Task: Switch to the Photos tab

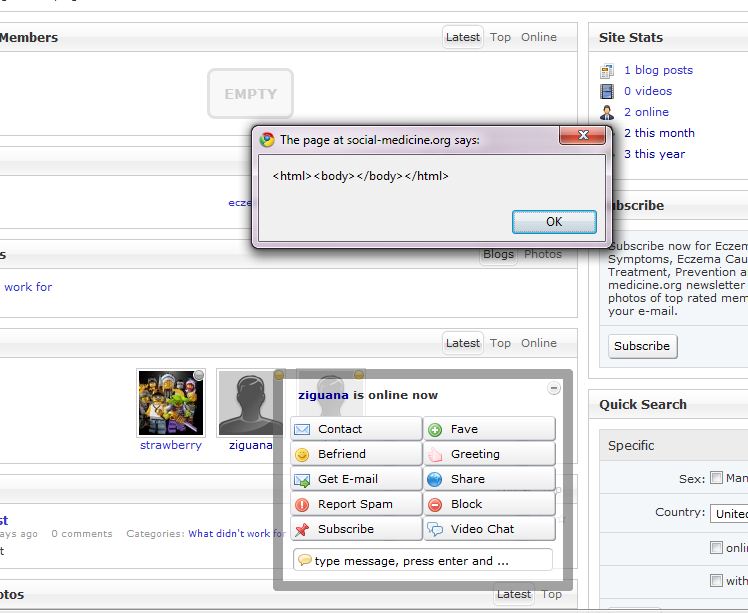Action: click(x=543, y=254)
